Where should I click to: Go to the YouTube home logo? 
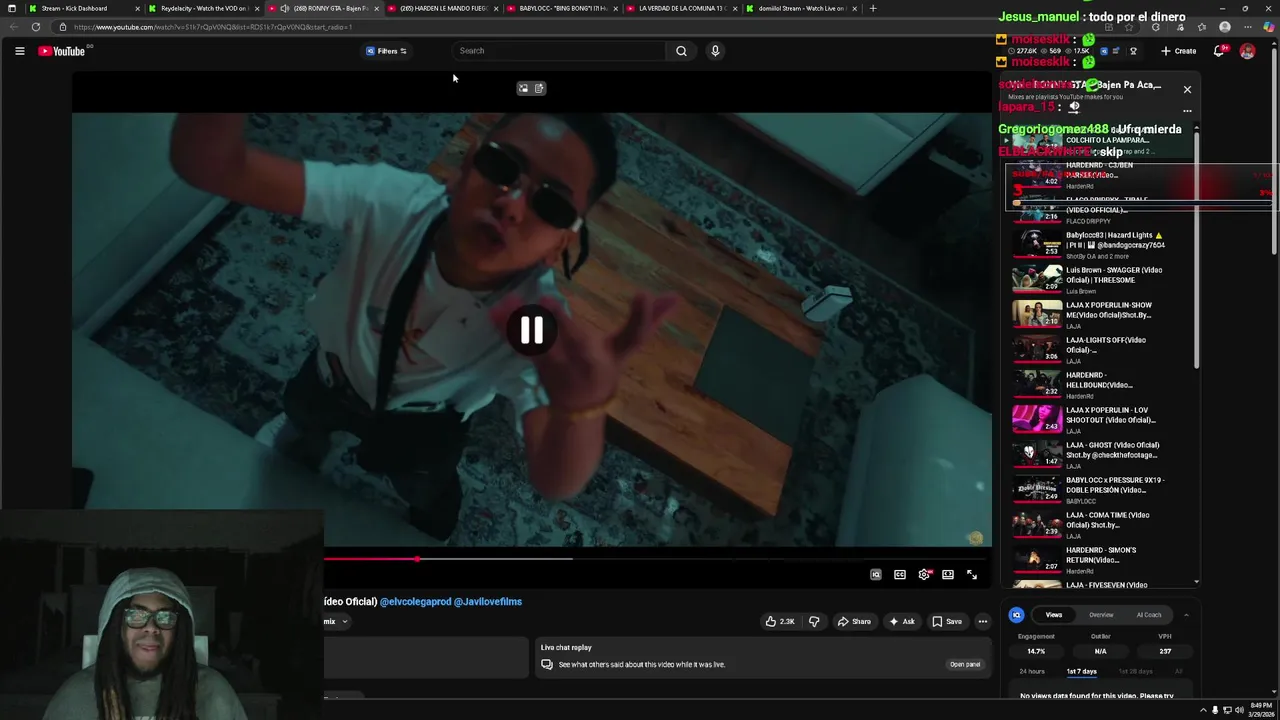click(x=62, y=51)
